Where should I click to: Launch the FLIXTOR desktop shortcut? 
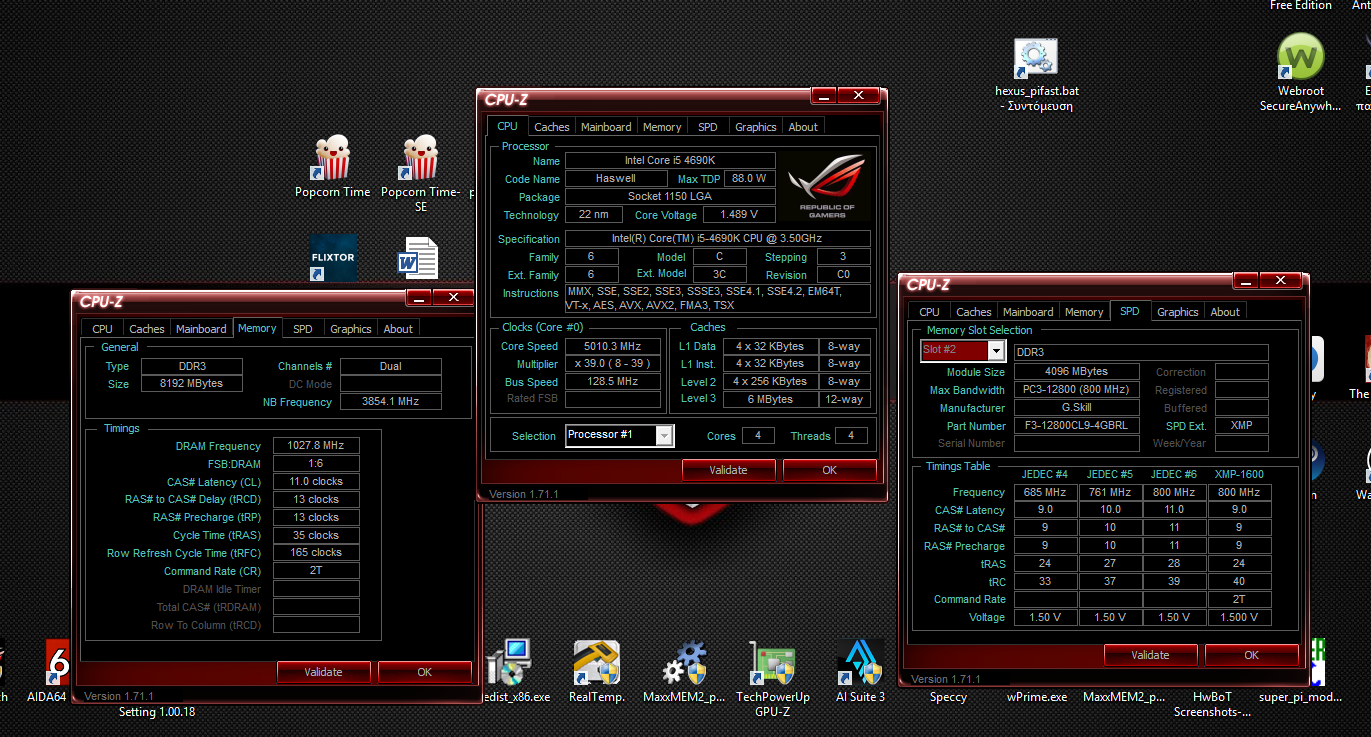(333, 257)
